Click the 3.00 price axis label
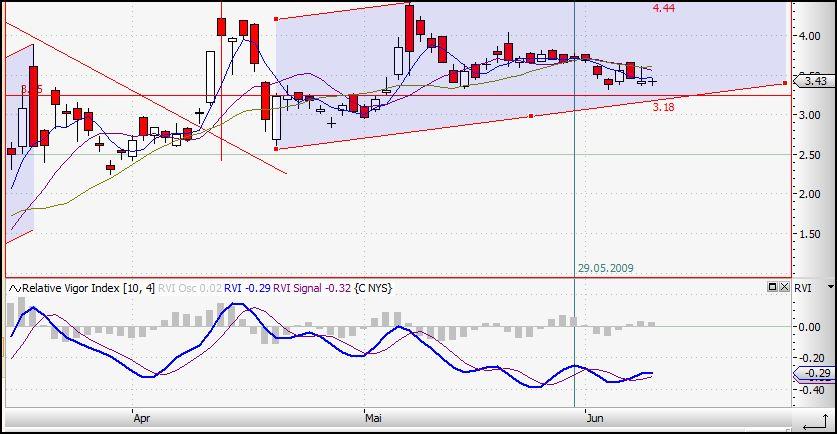The width and height of the screenshot is (837, 434). coord(810,115)
